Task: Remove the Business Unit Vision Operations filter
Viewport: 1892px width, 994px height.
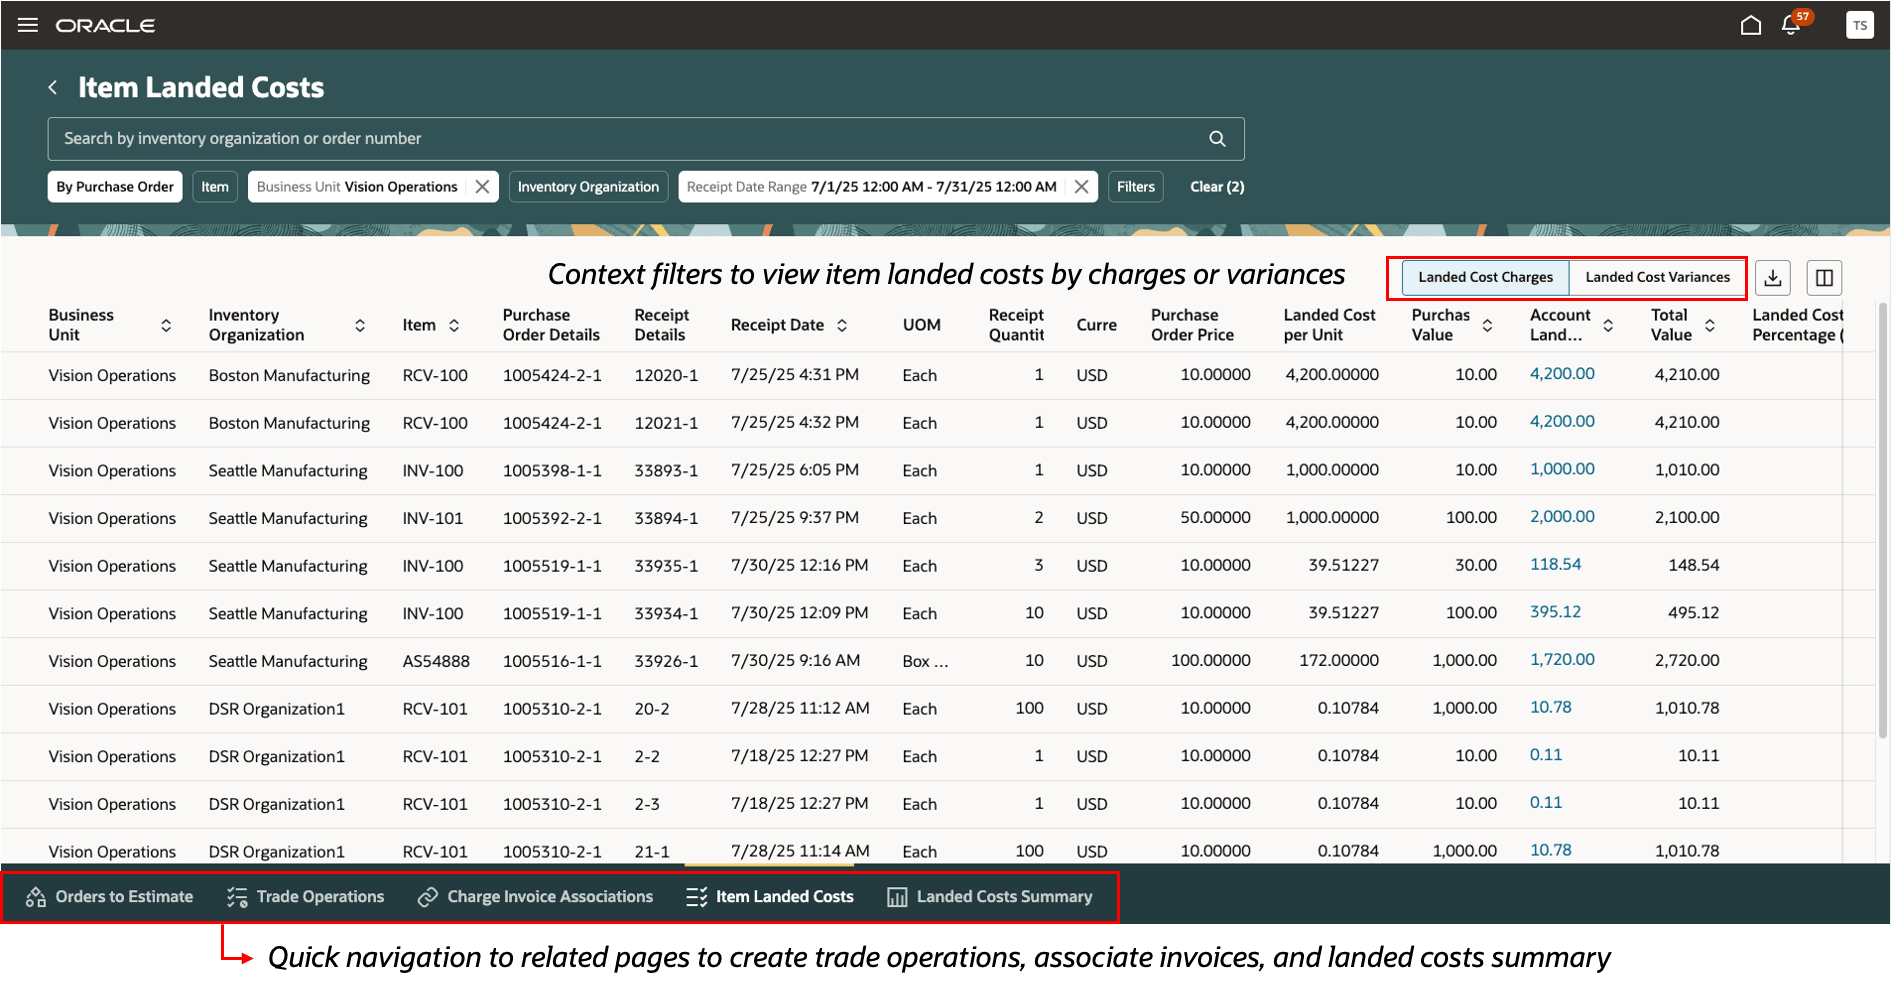Action: click(x=482, y=187)
